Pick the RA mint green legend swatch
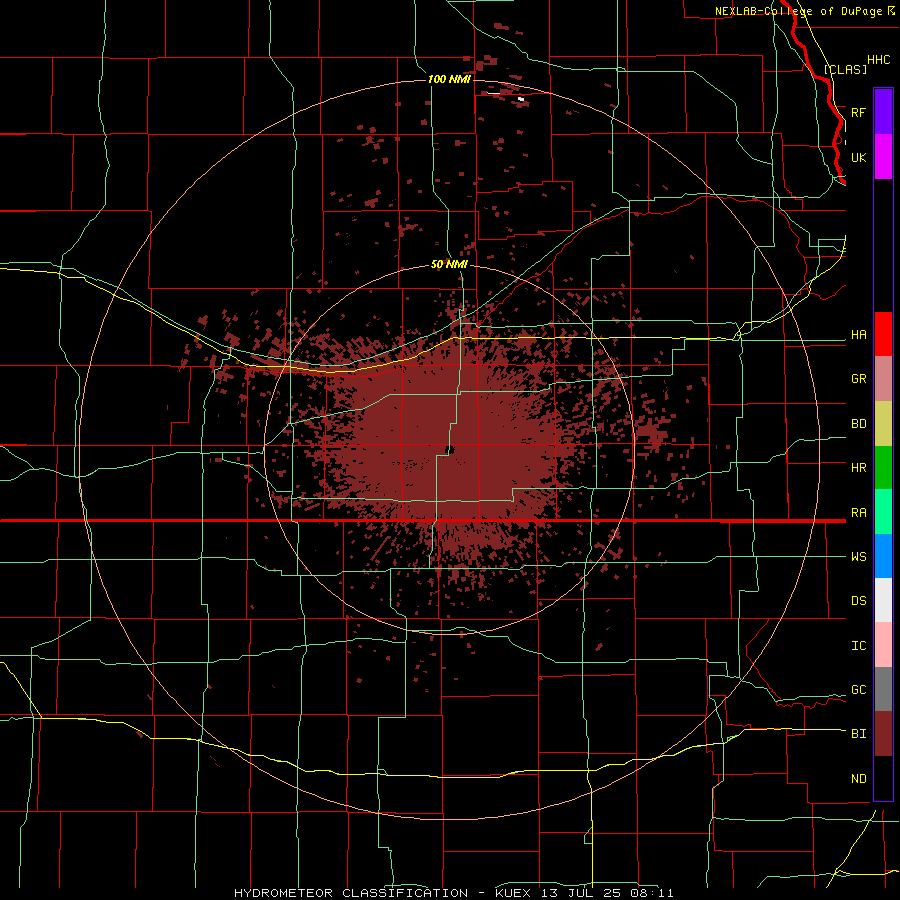The image size is (900, 900). point(883,512)
